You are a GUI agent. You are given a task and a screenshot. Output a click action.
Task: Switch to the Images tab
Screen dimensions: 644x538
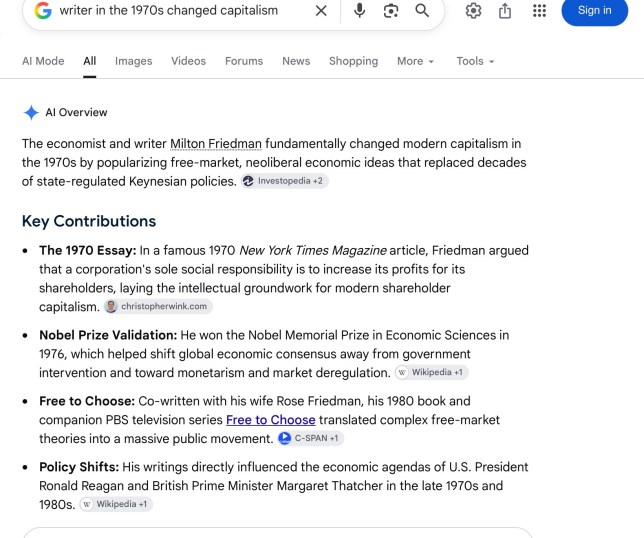tap(133, 61)
